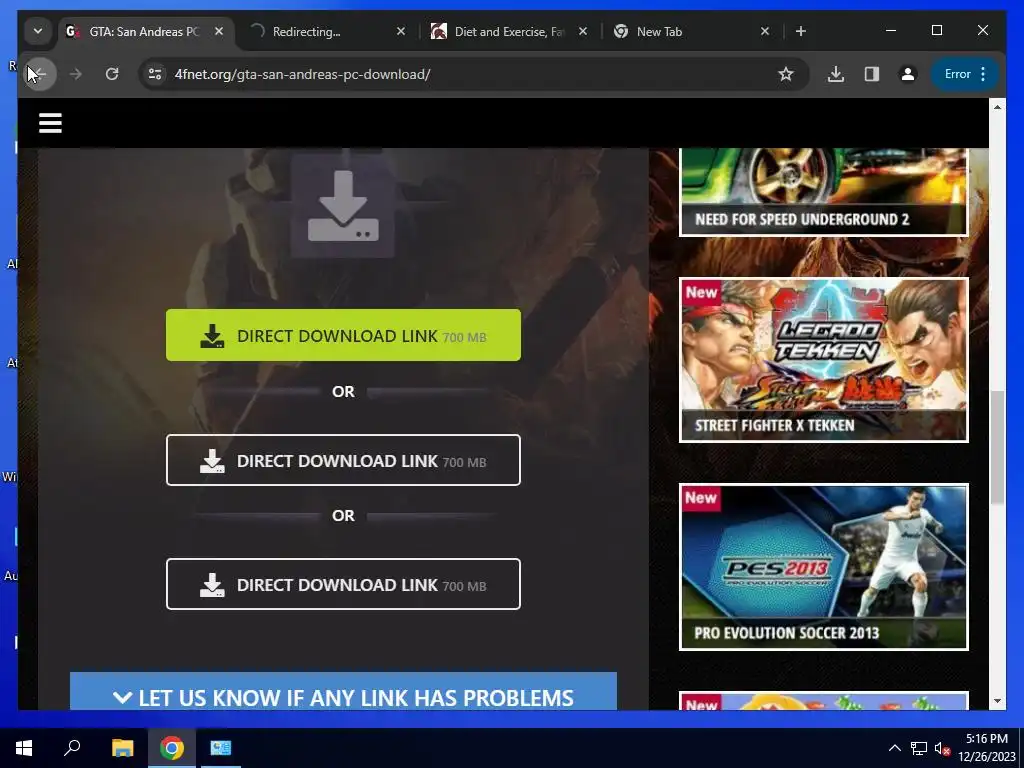This screenshot has height=768, width=1024.
Task: Click the page scrollbar up arrow
Action: click(997, 107)
